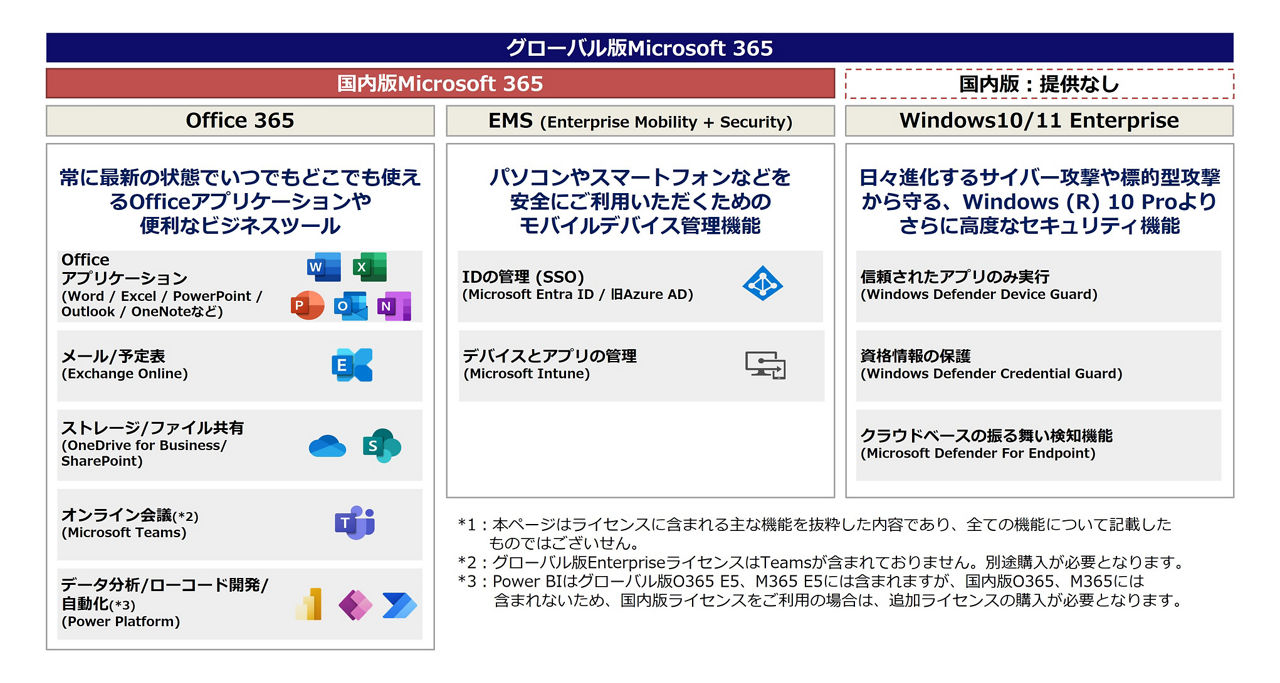Click the SharePoint icon
Screen dimensions: 1280x683
click(x=382, y=446)
